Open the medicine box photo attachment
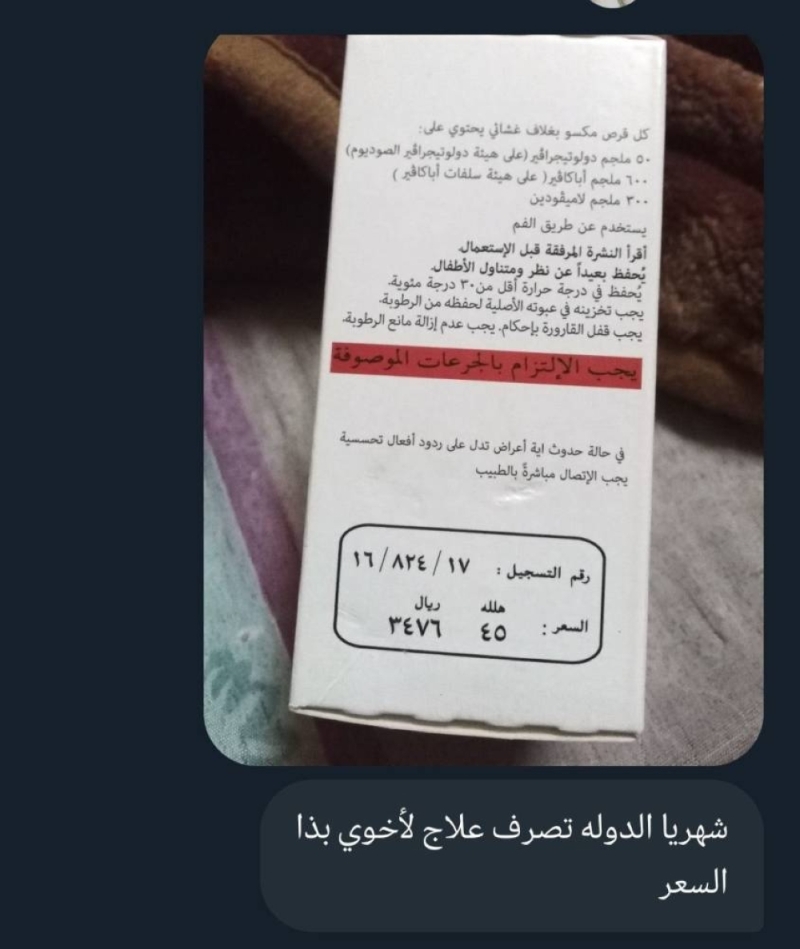Screen dimensions: 800x949 pyautogui.click(x=483, y=399)
